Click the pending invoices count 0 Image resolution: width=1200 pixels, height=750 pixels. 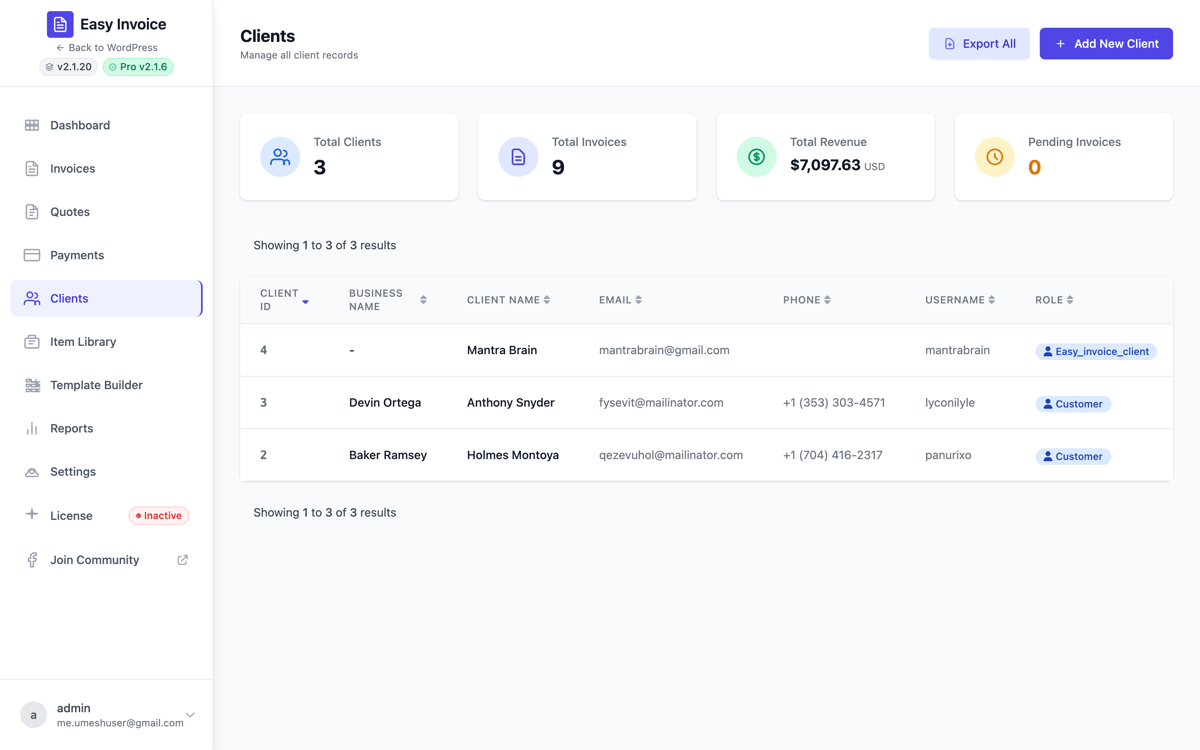coord(1035,168)
